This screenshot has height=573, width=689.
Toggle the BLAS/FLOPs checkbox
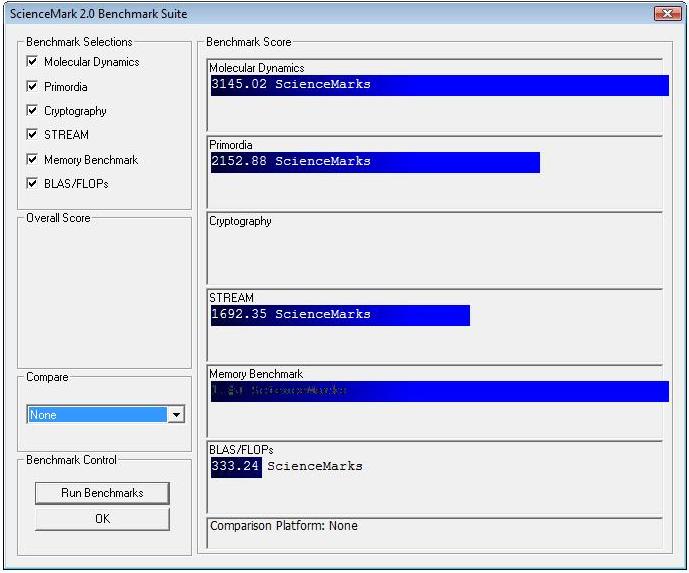(x=32, y=183)
